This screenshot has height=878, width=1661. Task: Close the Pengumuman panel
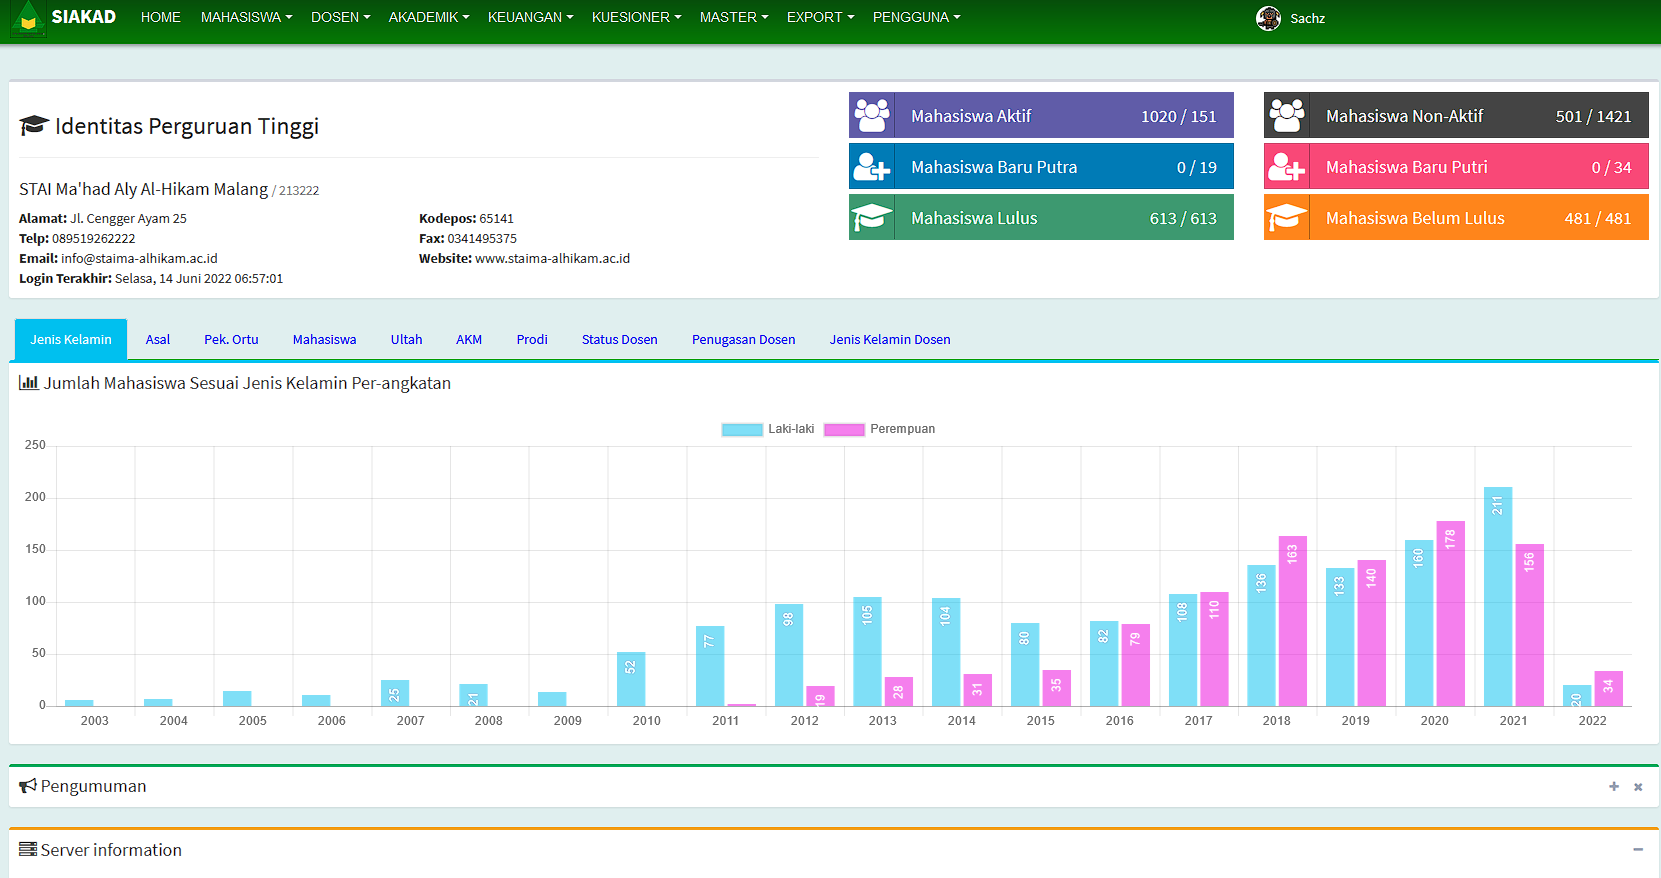1638,787
